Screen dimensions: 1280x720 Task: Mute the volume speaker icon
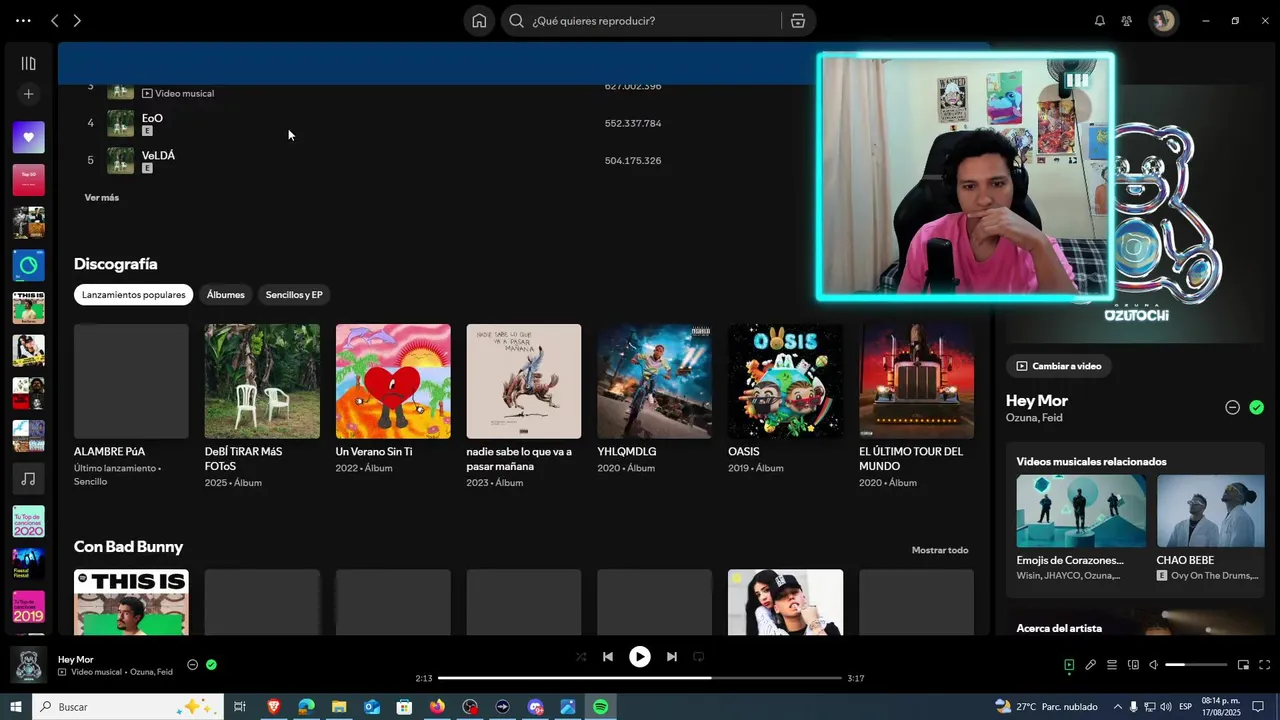point(1154,665)
